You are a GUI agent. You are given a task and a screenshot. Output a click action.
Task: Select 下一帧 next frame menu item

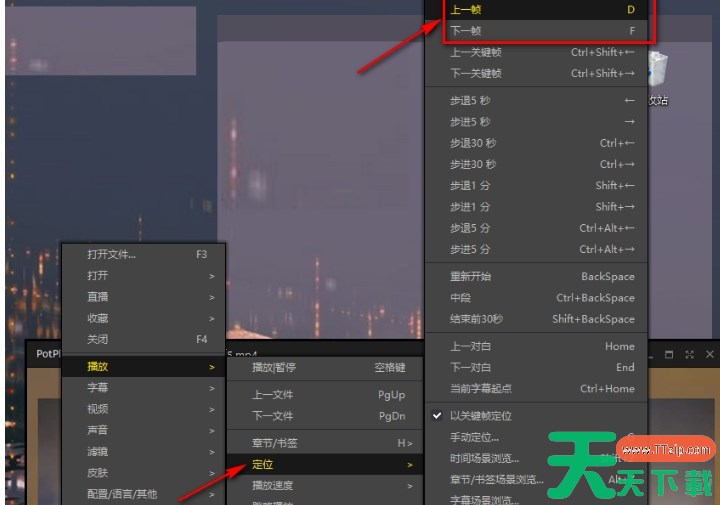tap(536, 31)
